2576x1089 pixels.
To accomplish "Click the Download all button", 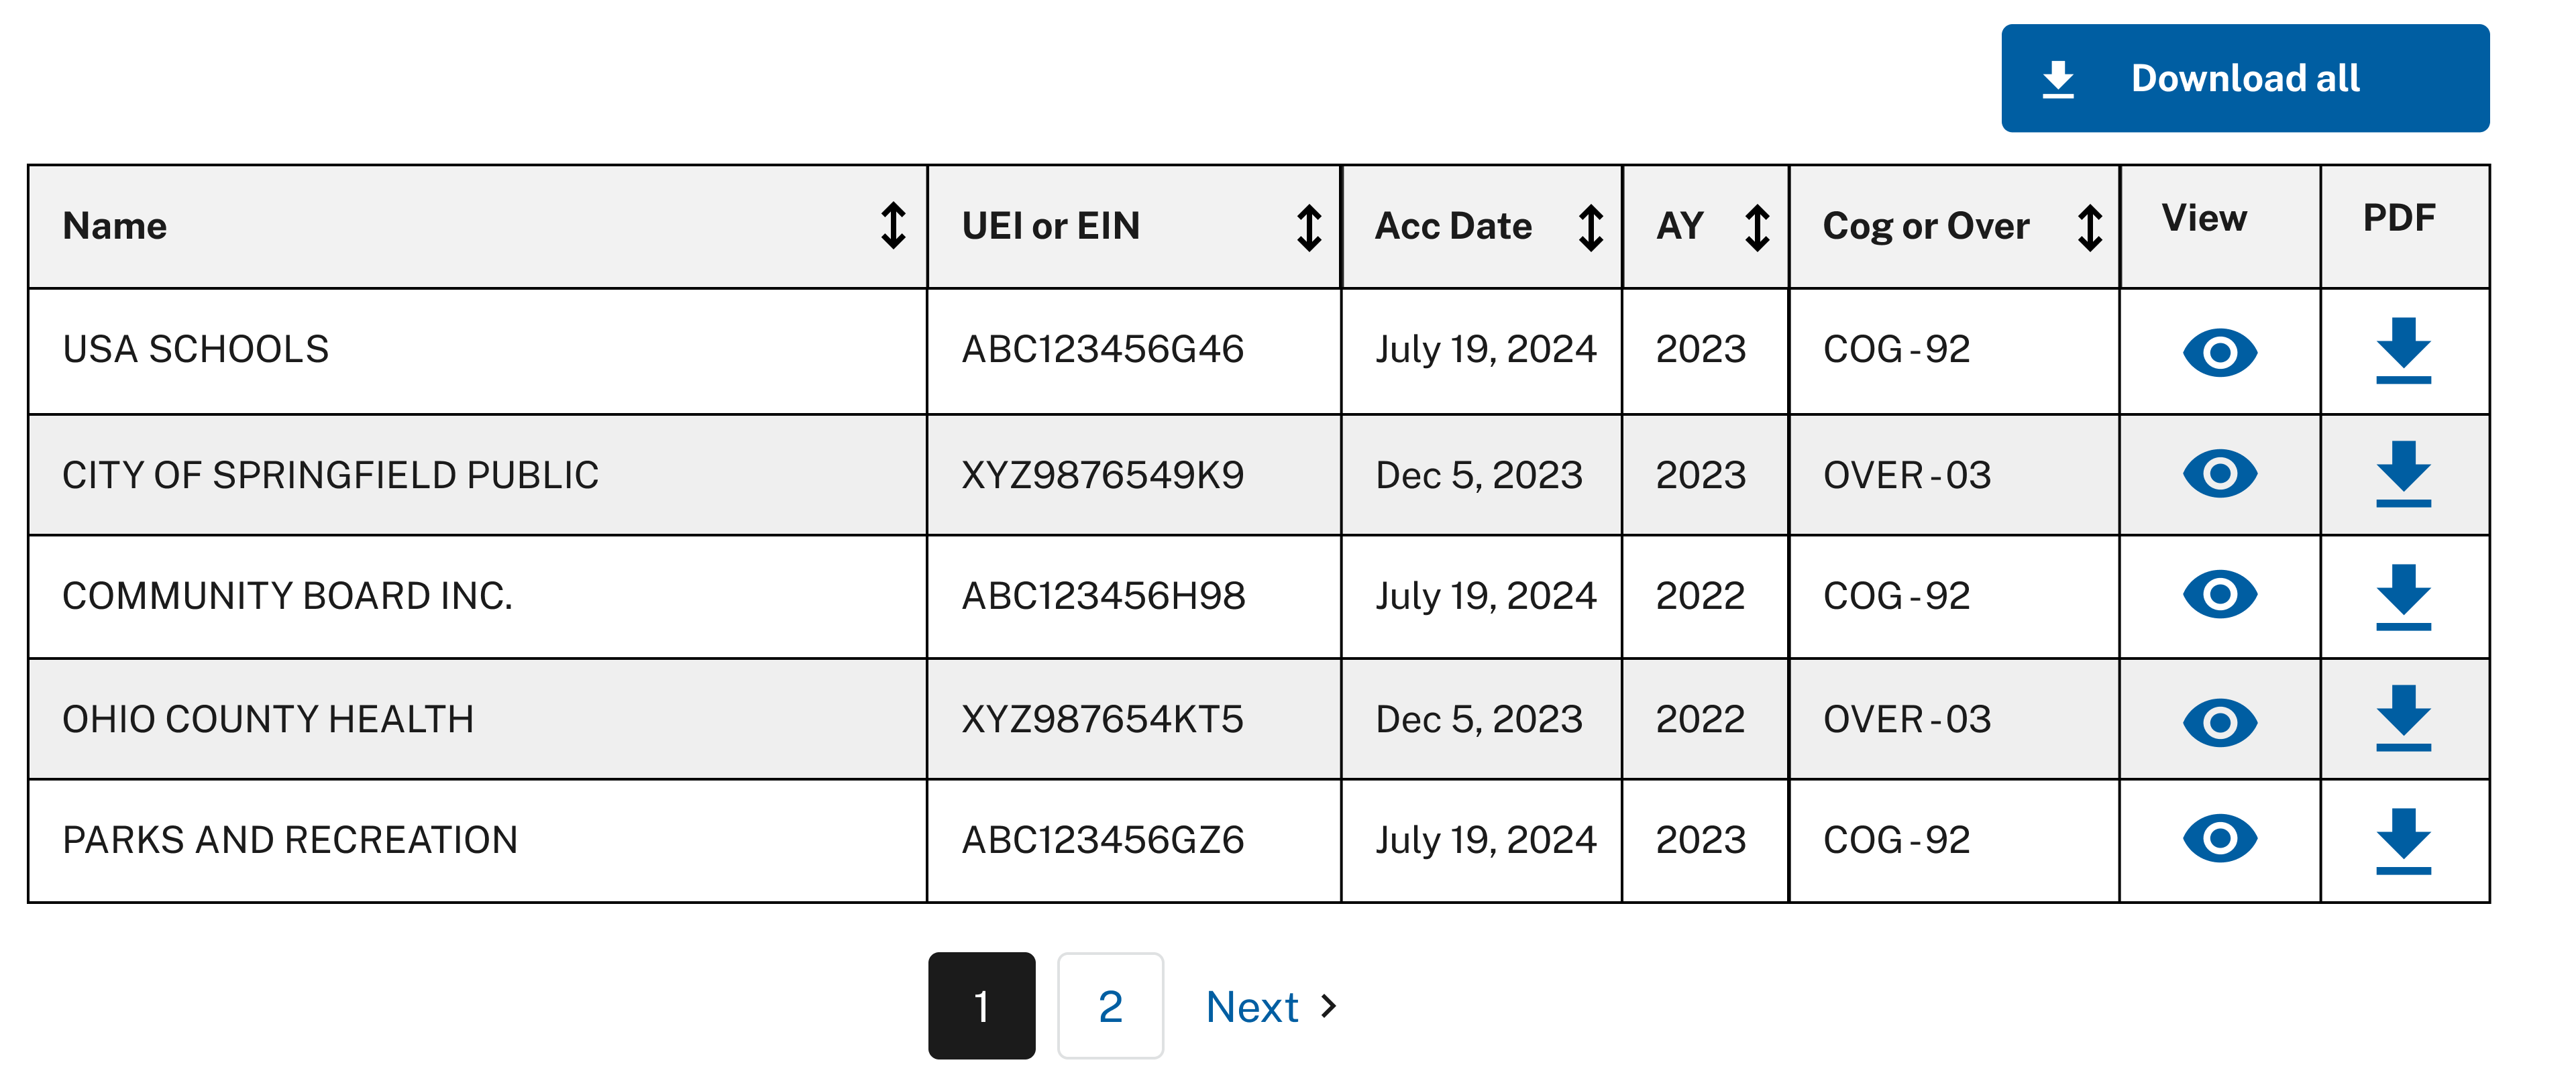I will point(2244,78).
